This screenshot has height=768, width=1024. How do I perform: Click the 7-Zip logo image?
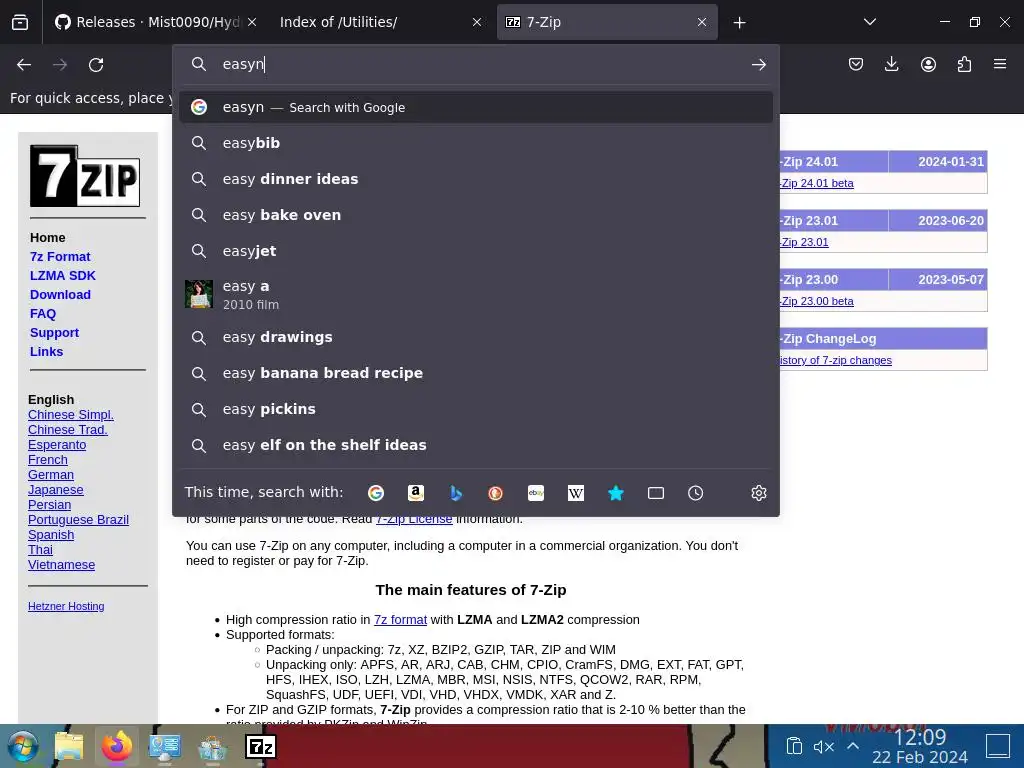(85, 176)
